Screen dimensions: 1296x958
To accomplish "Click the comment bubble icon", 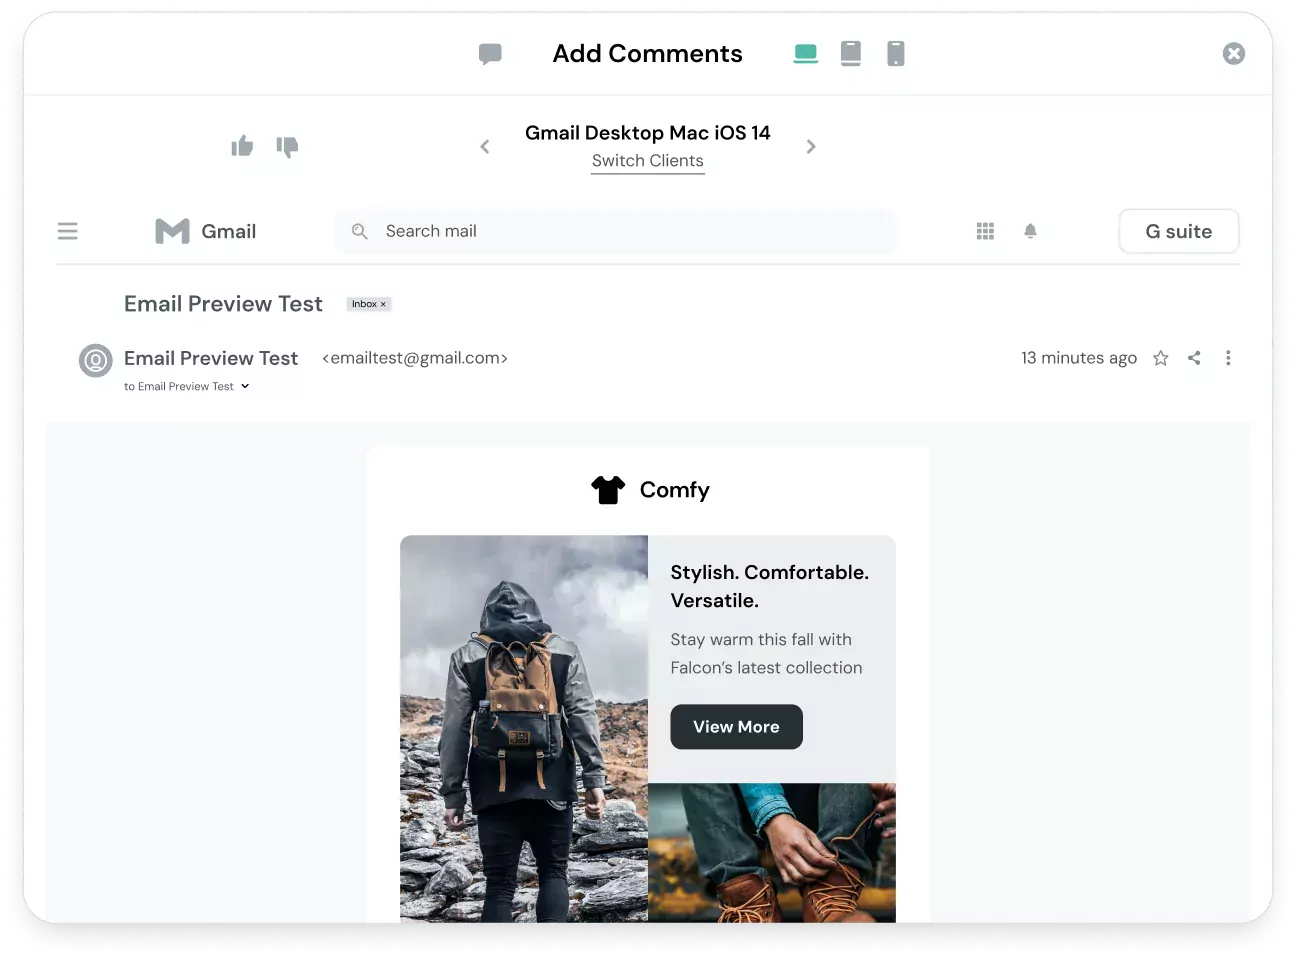I will [490, 54].
